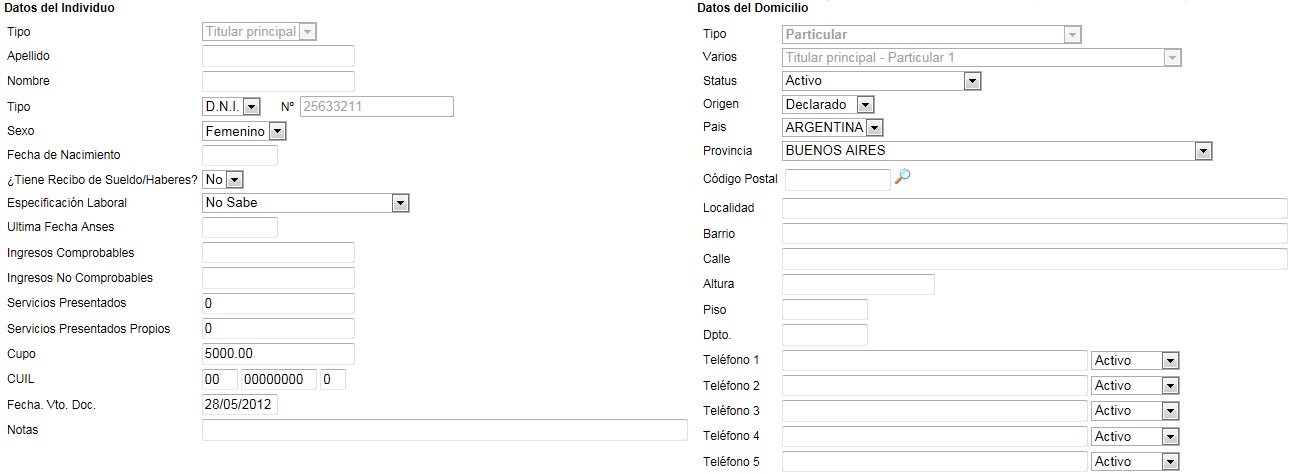Expand the Provincia dropdown showing BUENOS AIRES

coord(997,151)
